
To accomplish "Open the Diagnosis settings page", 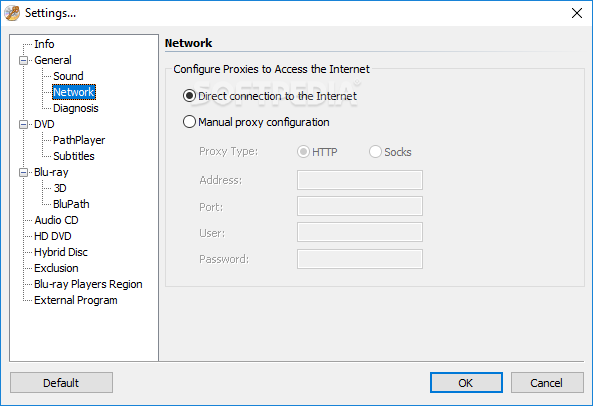I will point(76,108).
